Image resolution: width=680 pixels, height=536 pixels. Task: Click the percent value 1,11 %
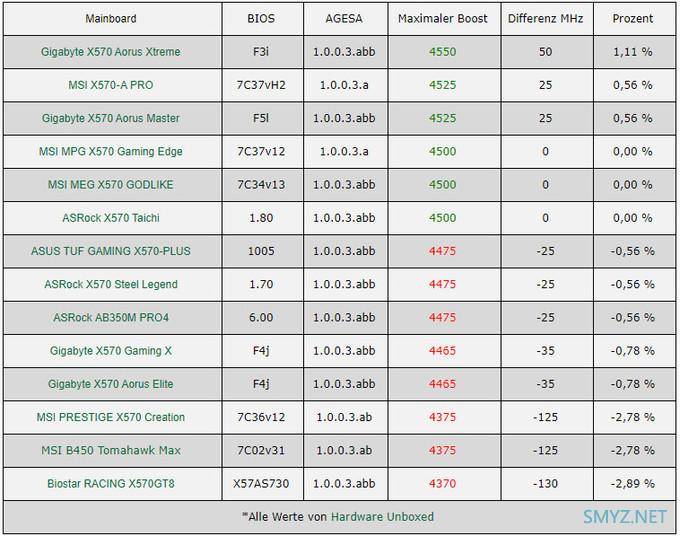point(633,52)
